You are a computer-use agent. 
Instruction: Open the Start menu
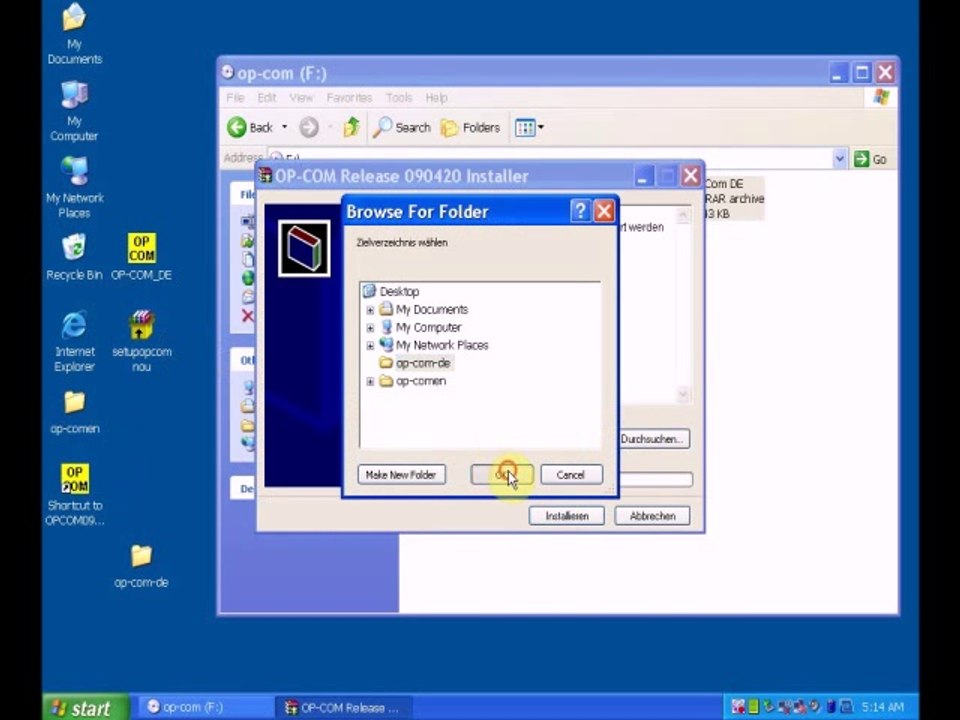tap(86, 707)
